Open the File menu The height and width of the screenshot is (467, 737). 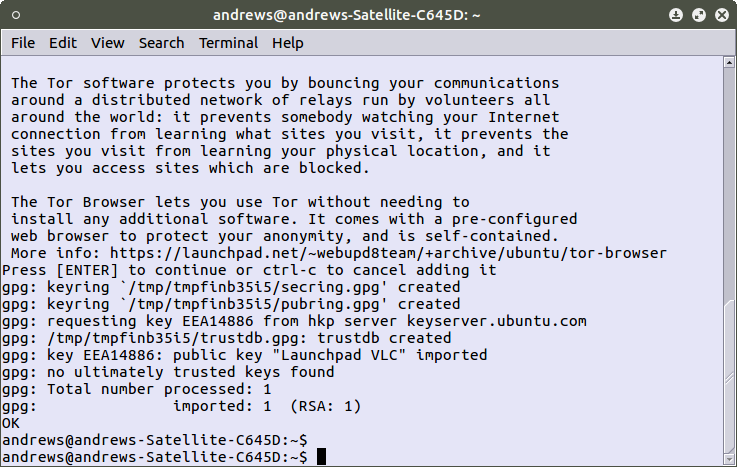22,43
